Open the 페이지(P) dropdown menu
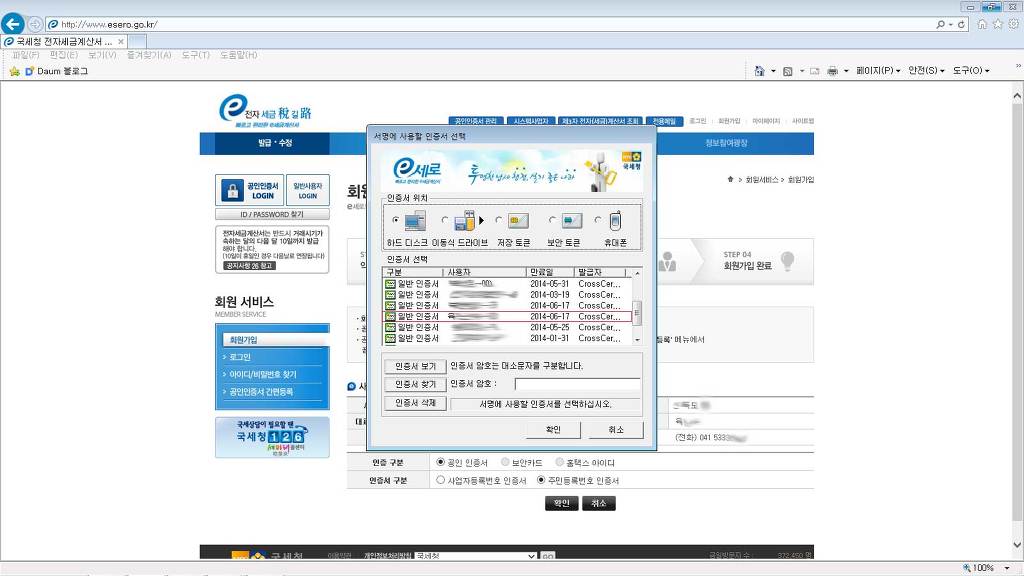The height and width of the screenshot is (576, 1024). pos(878,71)
